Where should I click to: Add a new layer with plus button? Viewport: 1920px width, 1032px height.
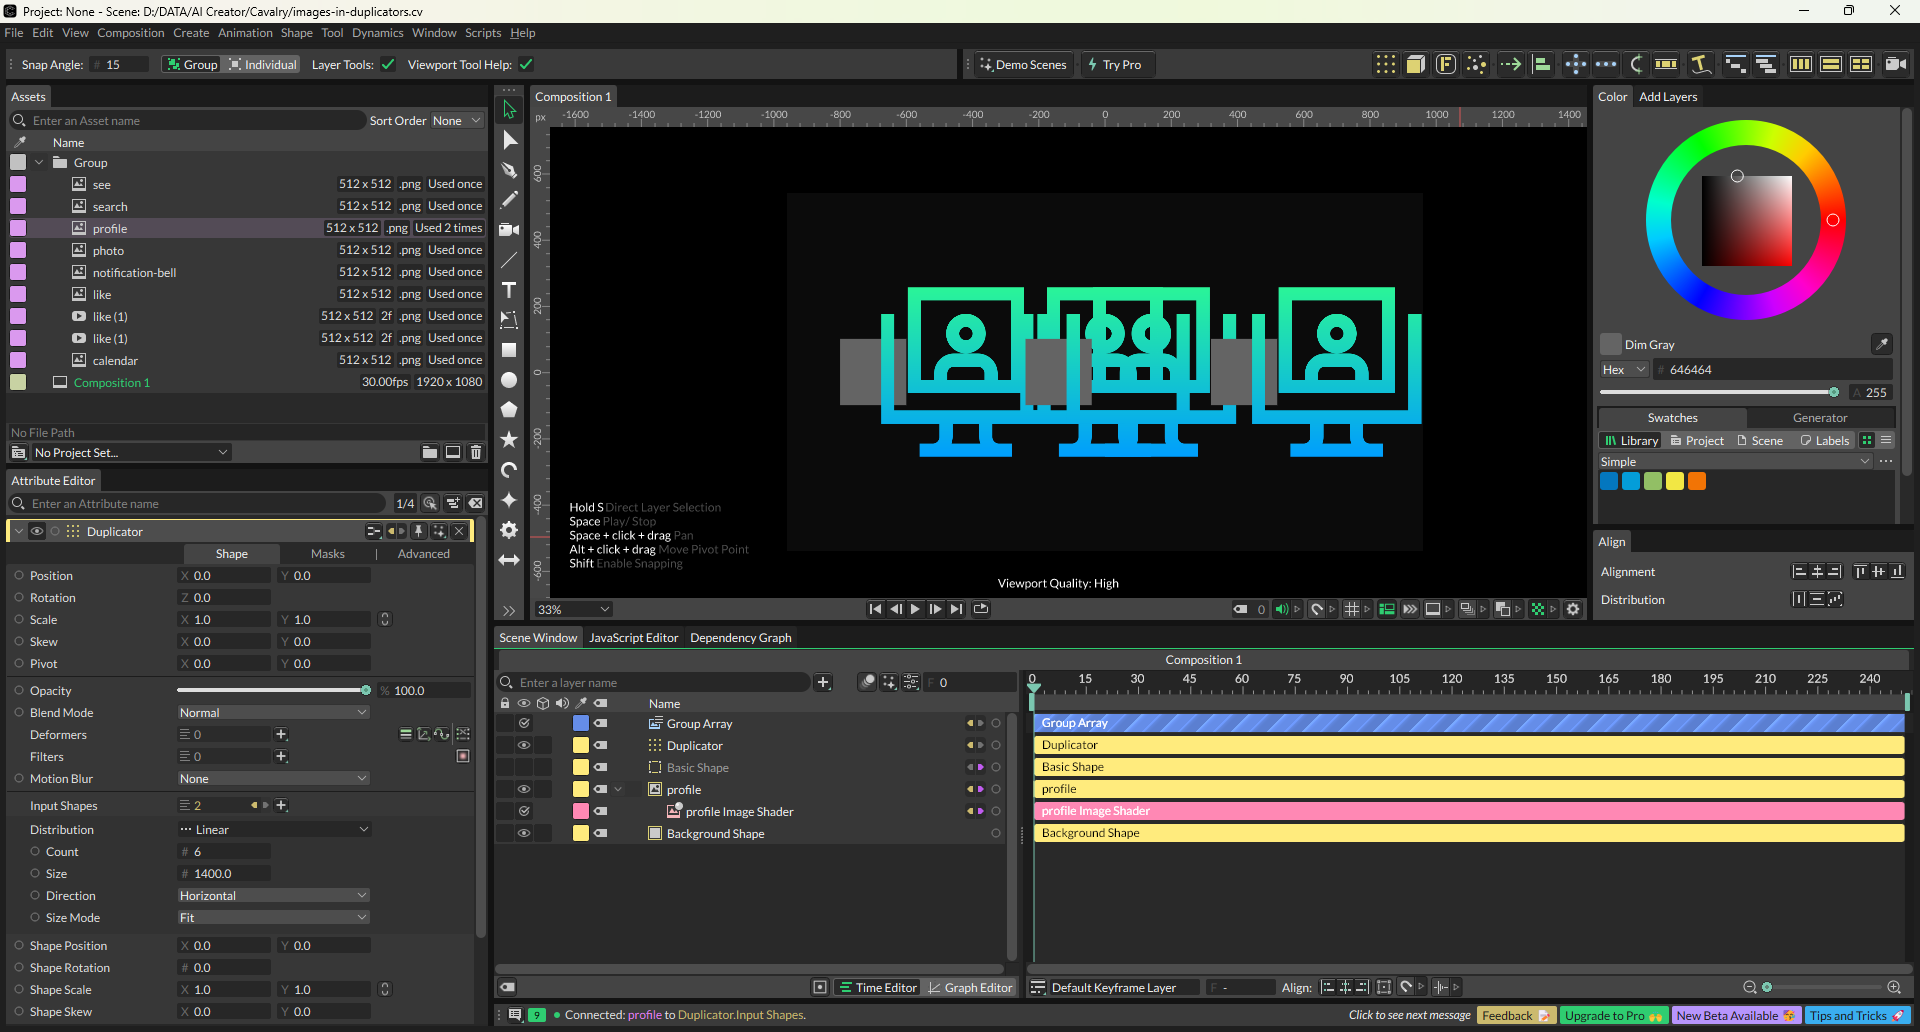click(x=823, y=682)
